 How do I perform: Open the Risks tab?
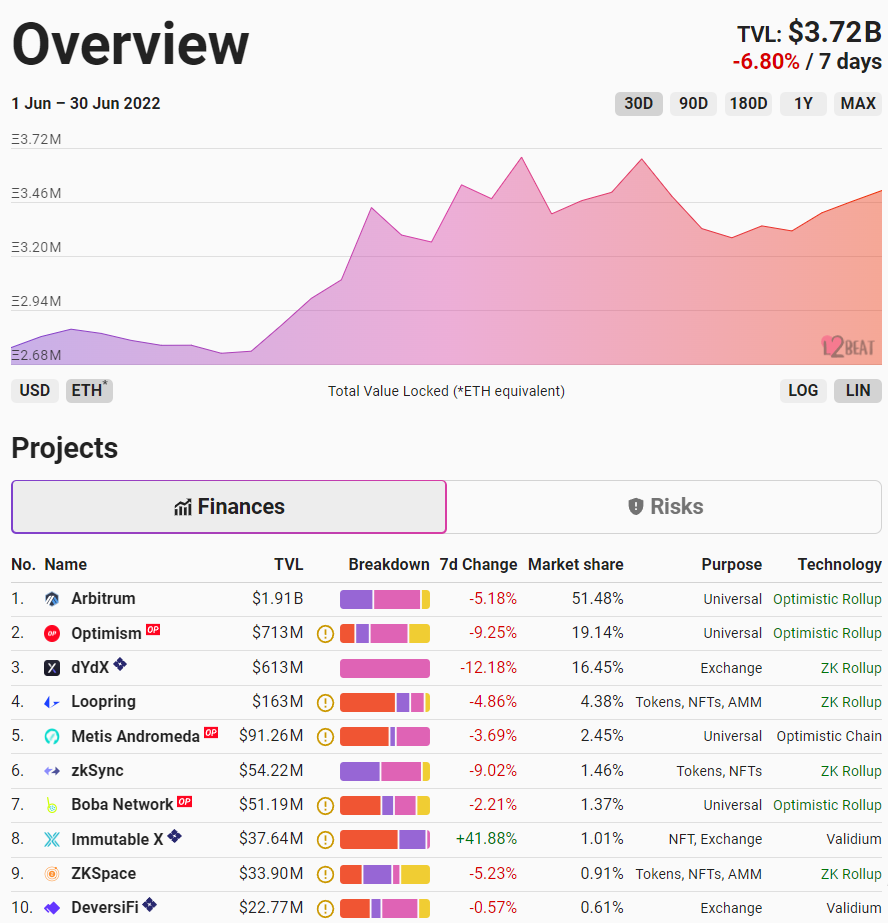click(664, 507)
